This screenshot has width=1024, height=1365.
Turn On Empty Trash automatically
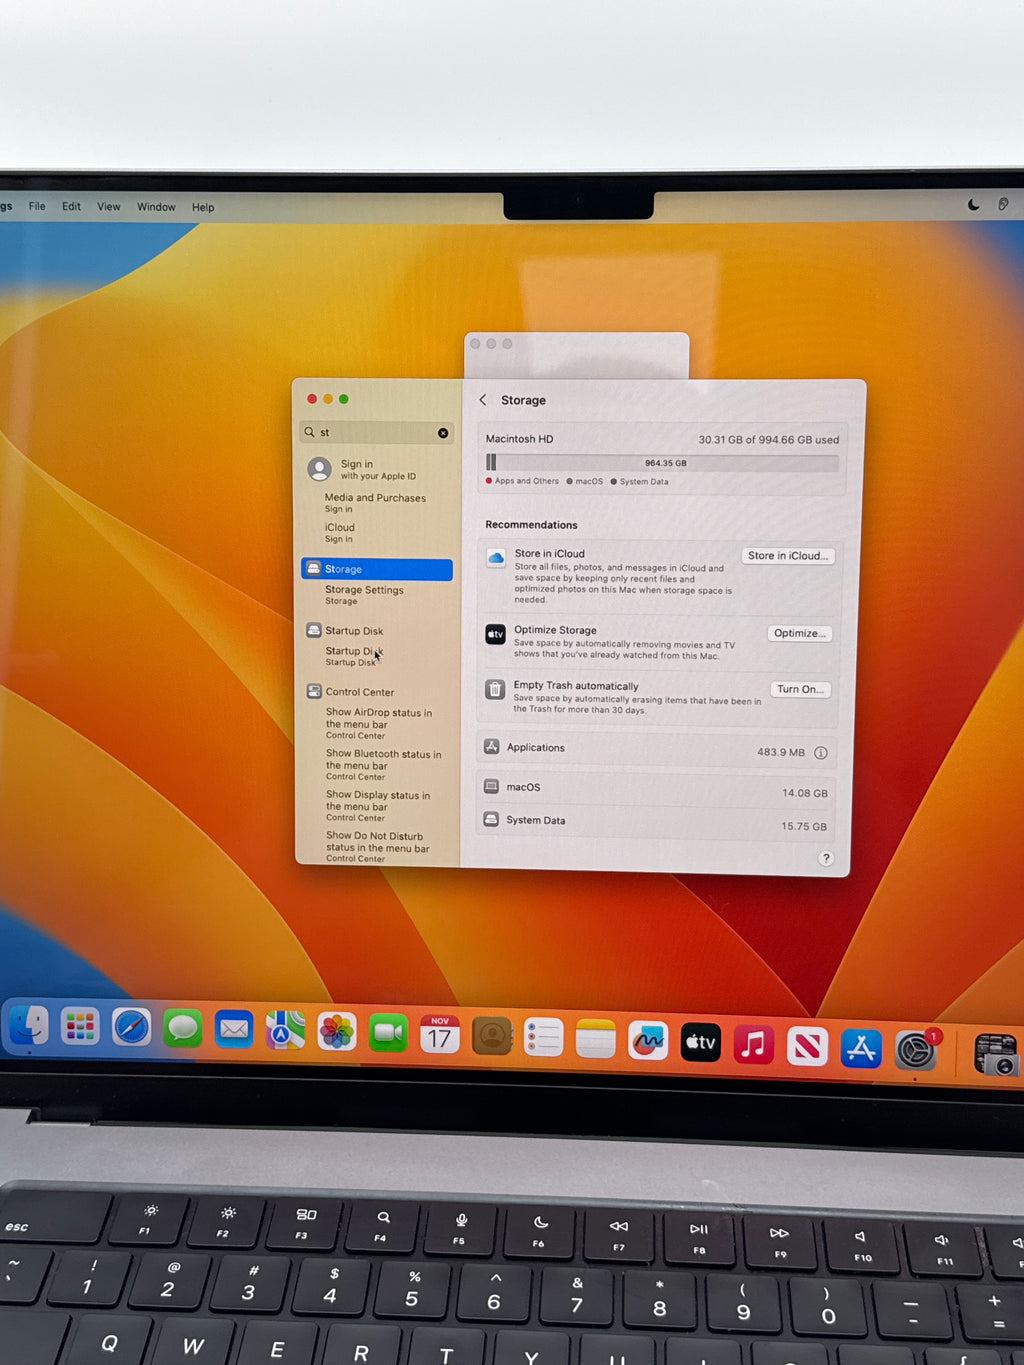(x=800, y=689)
